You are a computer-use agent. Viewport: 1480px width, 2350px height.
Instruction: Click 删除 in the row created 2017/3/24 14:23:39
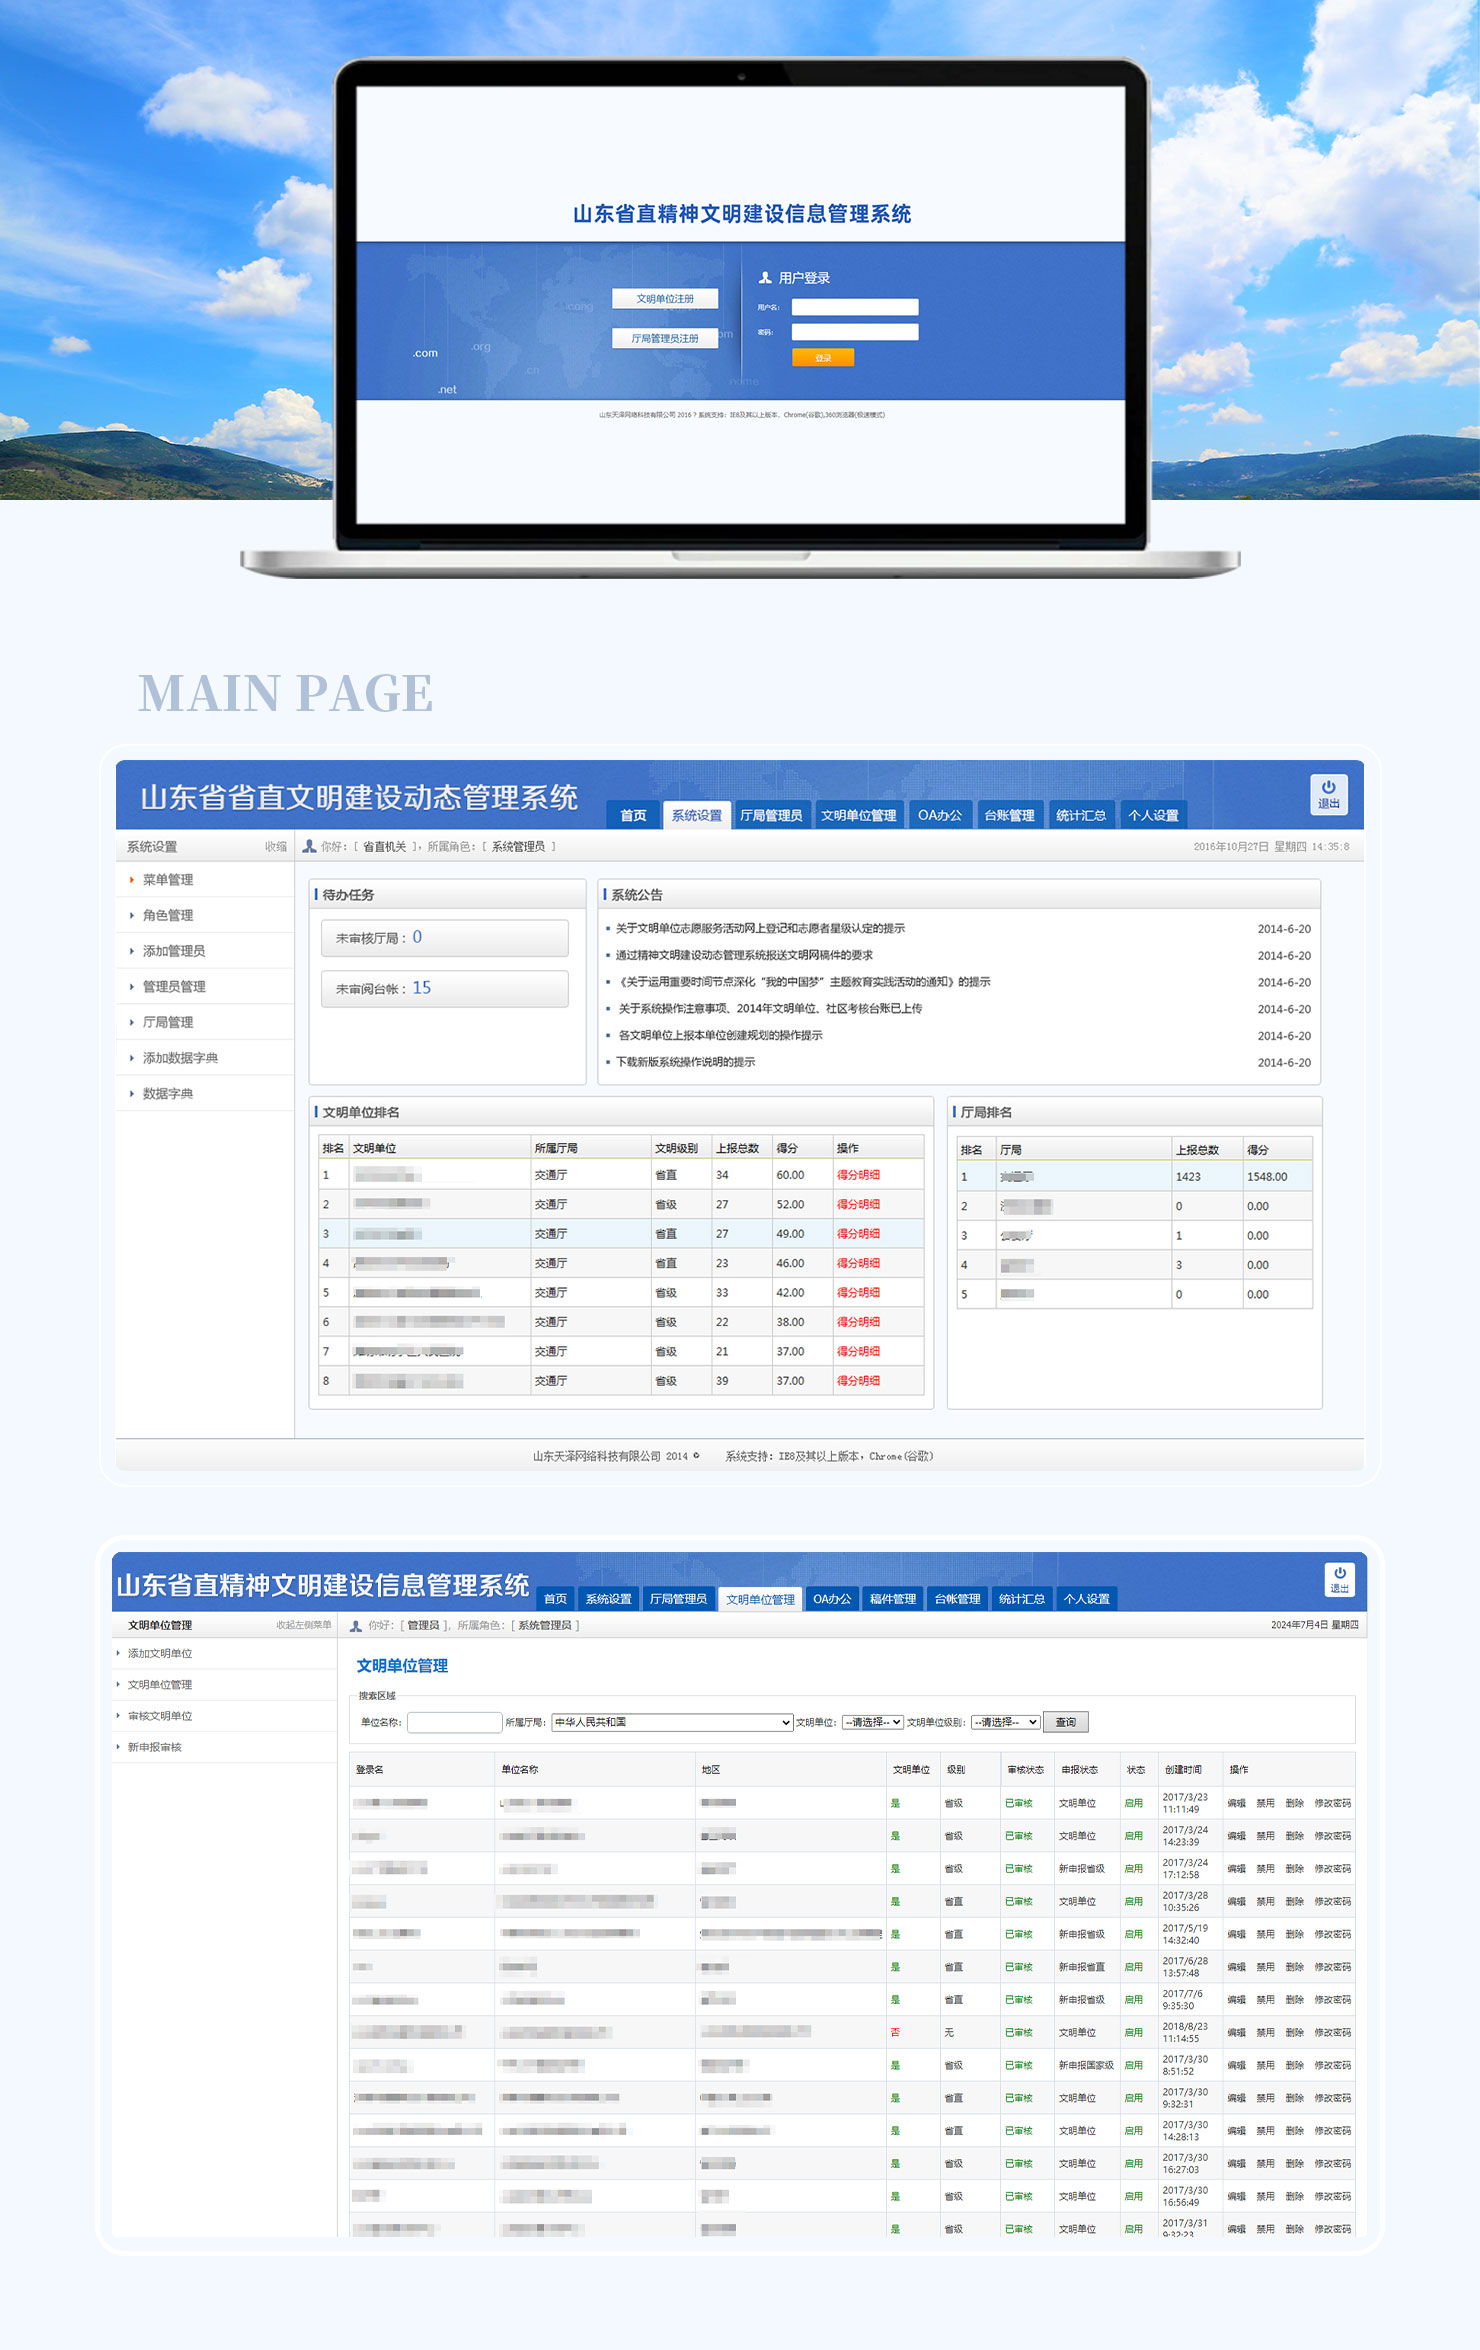click(x=1294, y=1837)
